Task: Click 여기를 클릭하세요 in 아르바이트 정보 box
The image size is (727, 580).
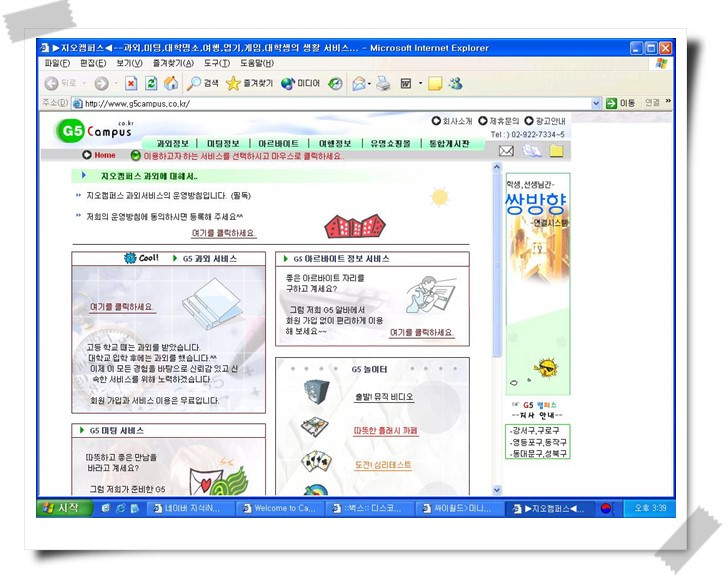Action: [421, 332]
